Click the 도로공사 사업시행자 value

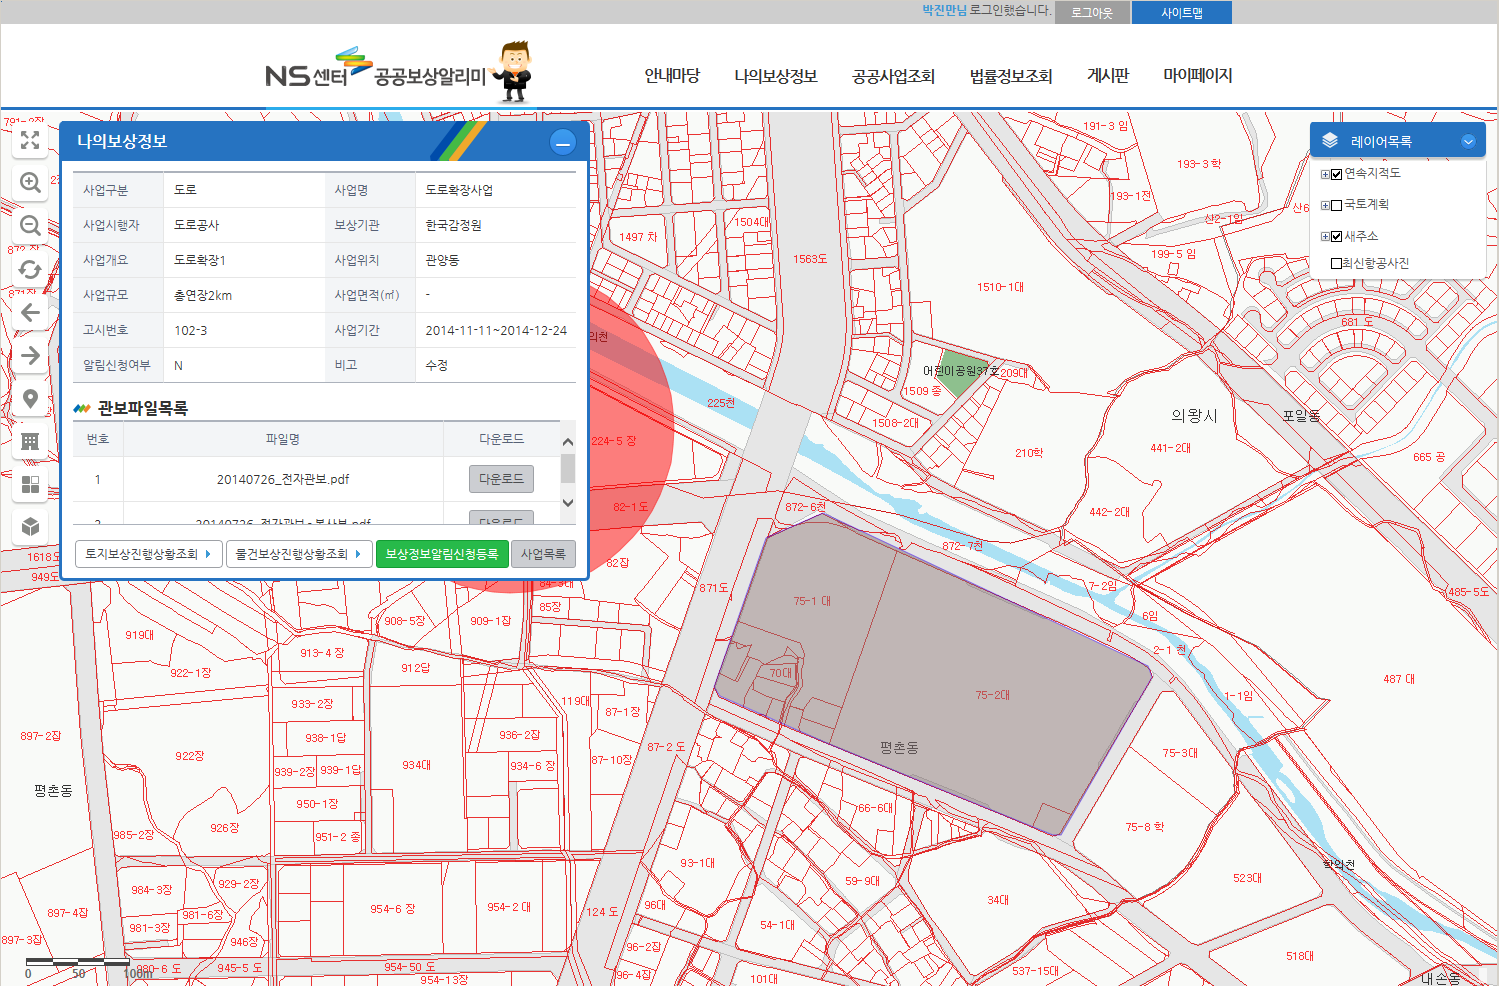[196, 225]
